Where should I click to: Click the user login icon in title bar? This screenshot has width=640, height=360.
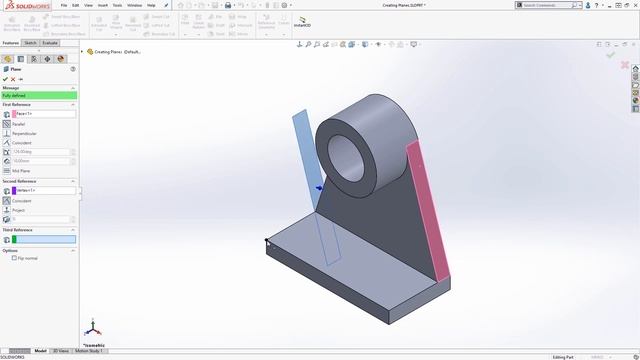click(588, 5)
